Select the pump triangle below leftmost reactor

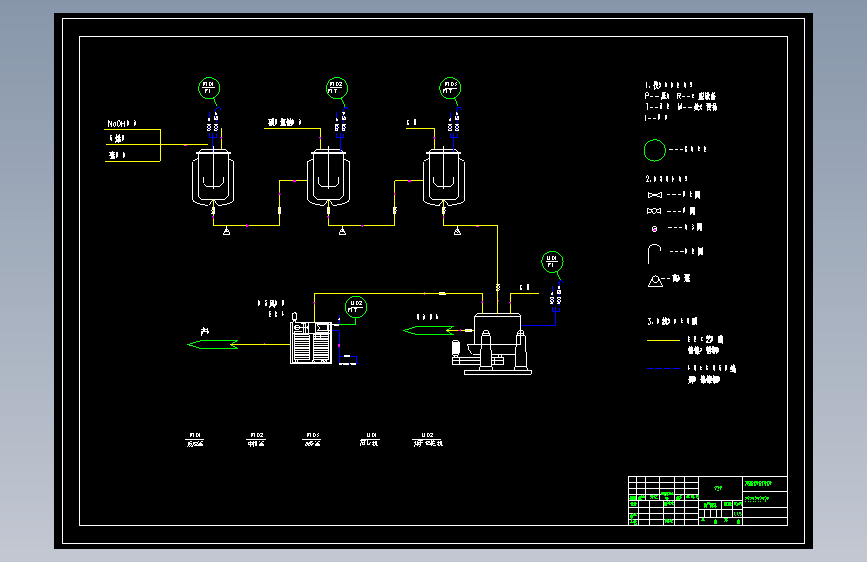click(226, 231)
